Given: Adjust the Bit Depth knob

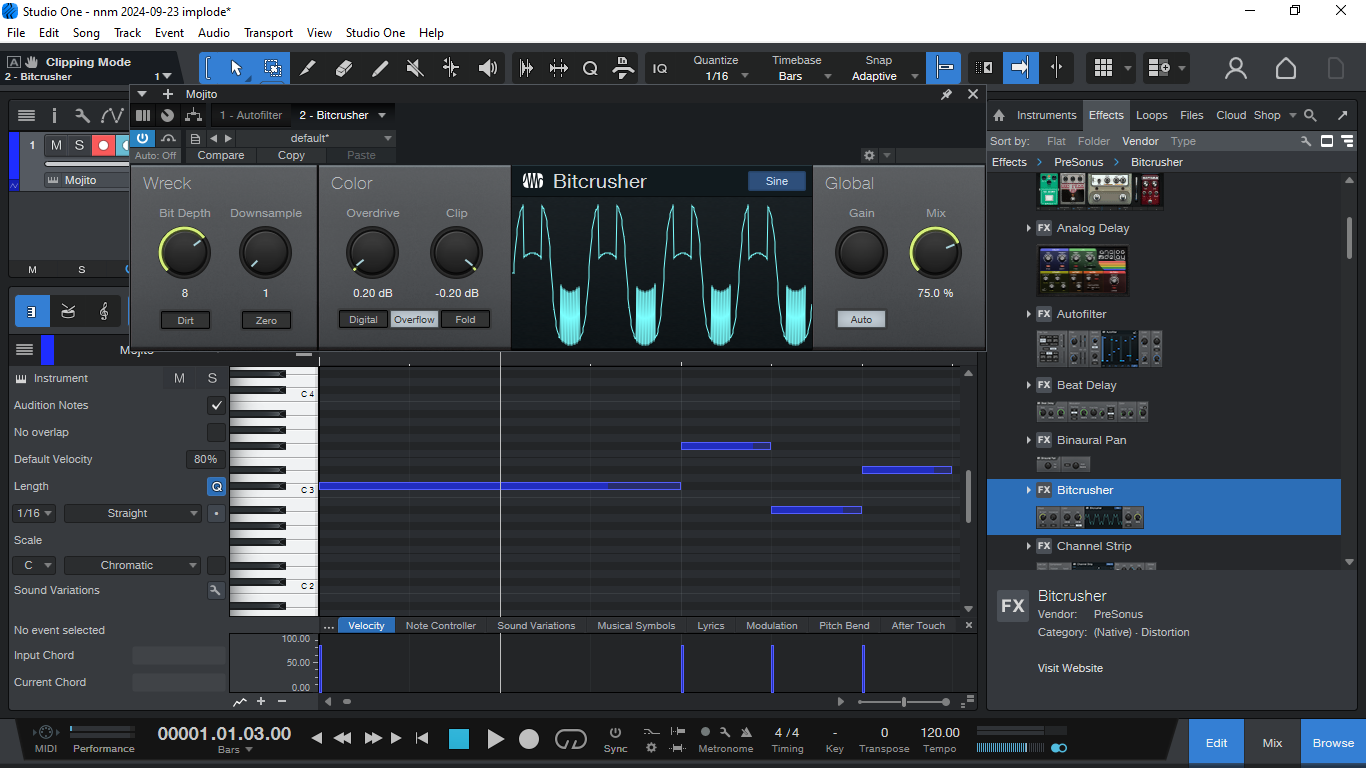Looking at the screenshot, I should click(x=184, y=253).
